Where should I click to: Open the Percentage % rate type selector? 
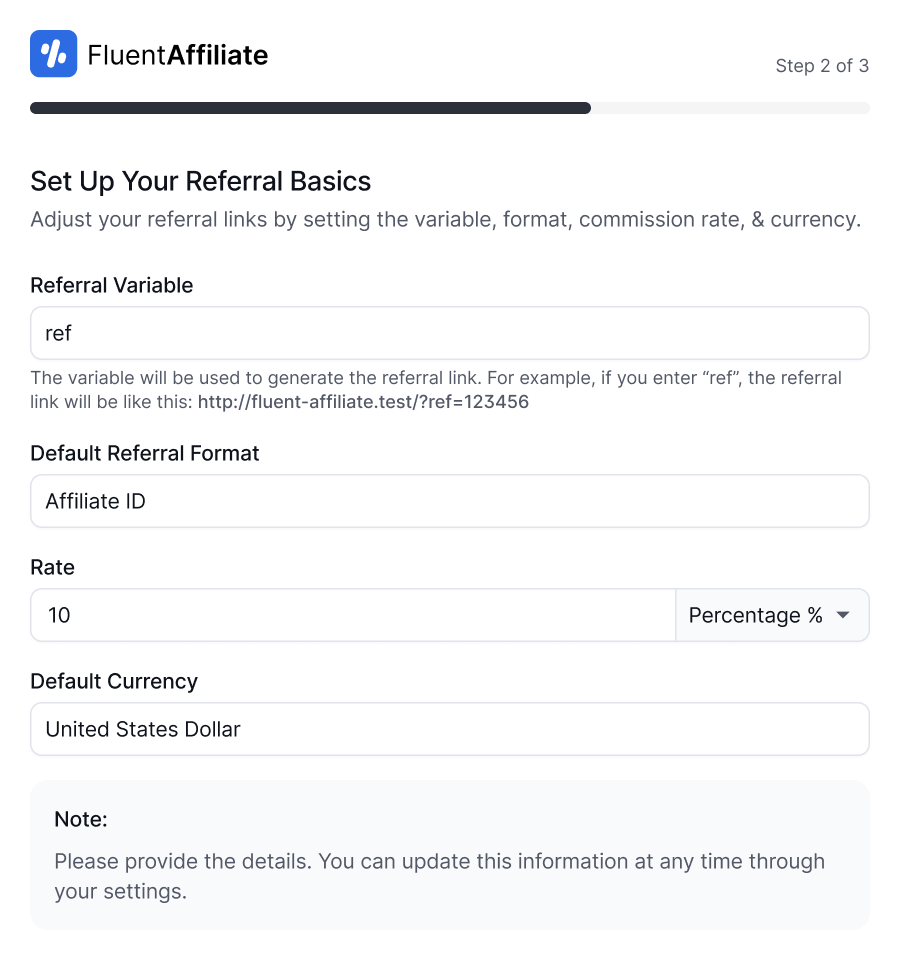point(771,615)
